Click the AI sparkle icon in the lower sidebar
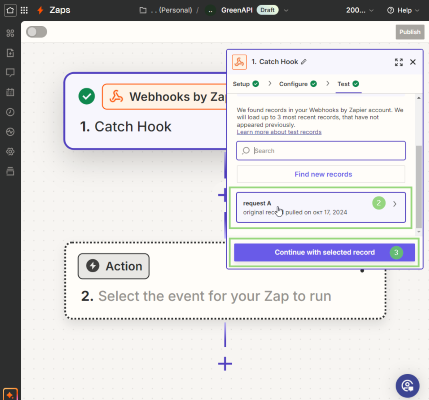Screen dimensions: 429x400 click(x=10, y=395)
